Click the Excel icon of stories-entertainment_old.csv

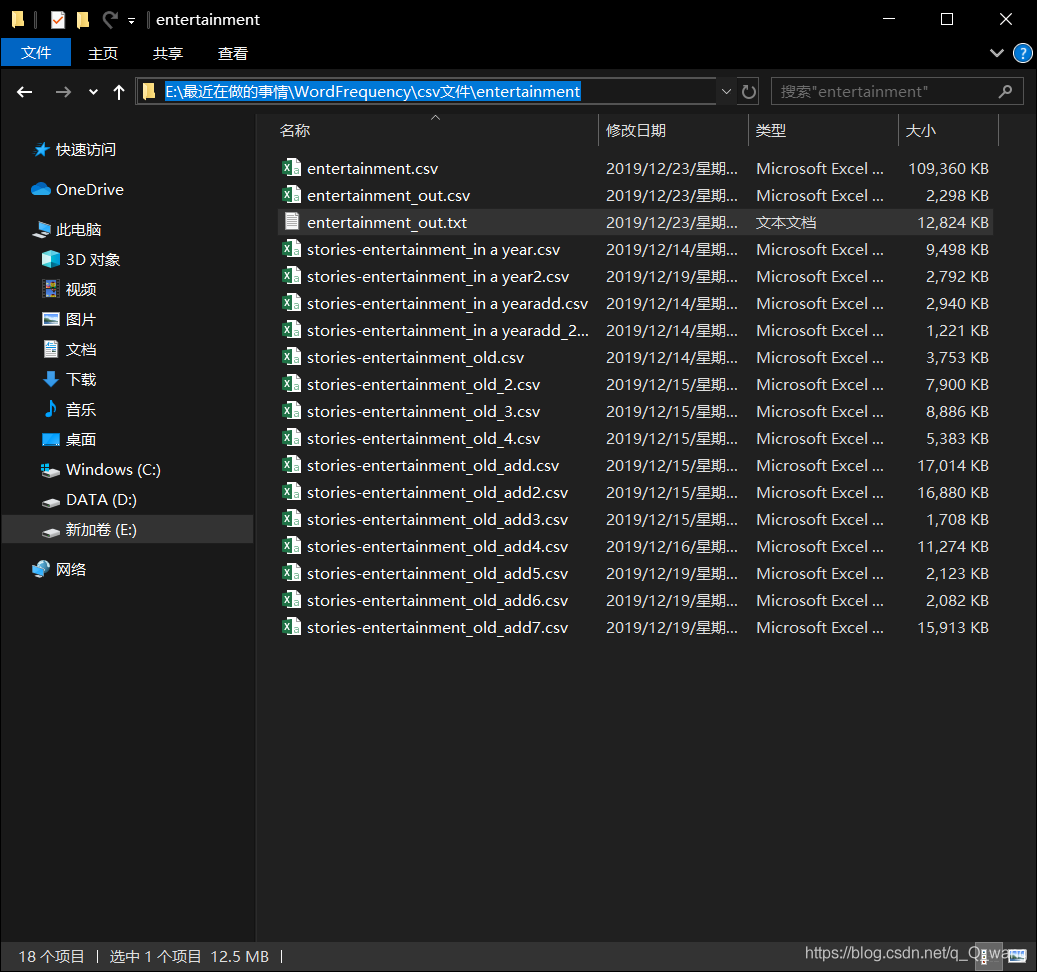292,357
